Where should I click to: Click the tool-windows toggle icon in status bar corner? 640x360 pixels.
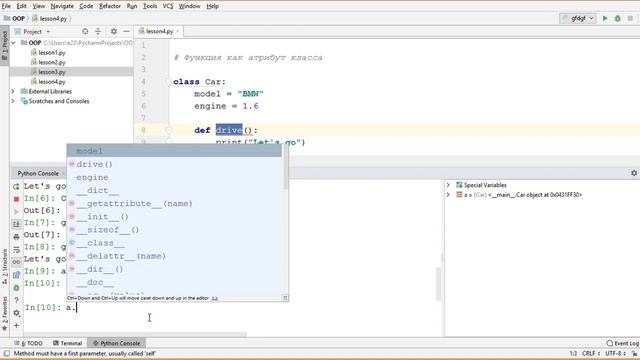[6, 353]
